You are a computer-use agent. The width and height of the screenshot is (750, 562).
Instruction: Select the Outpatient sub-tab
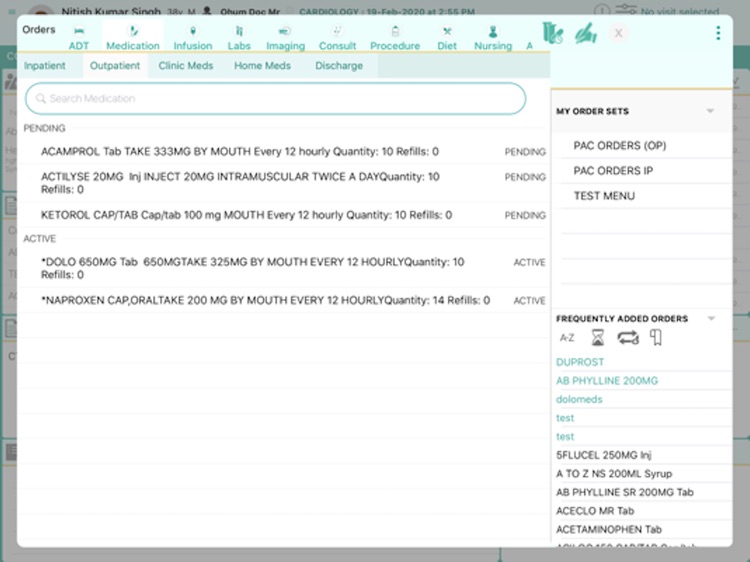pyautogui.click(x=115, y=66)
